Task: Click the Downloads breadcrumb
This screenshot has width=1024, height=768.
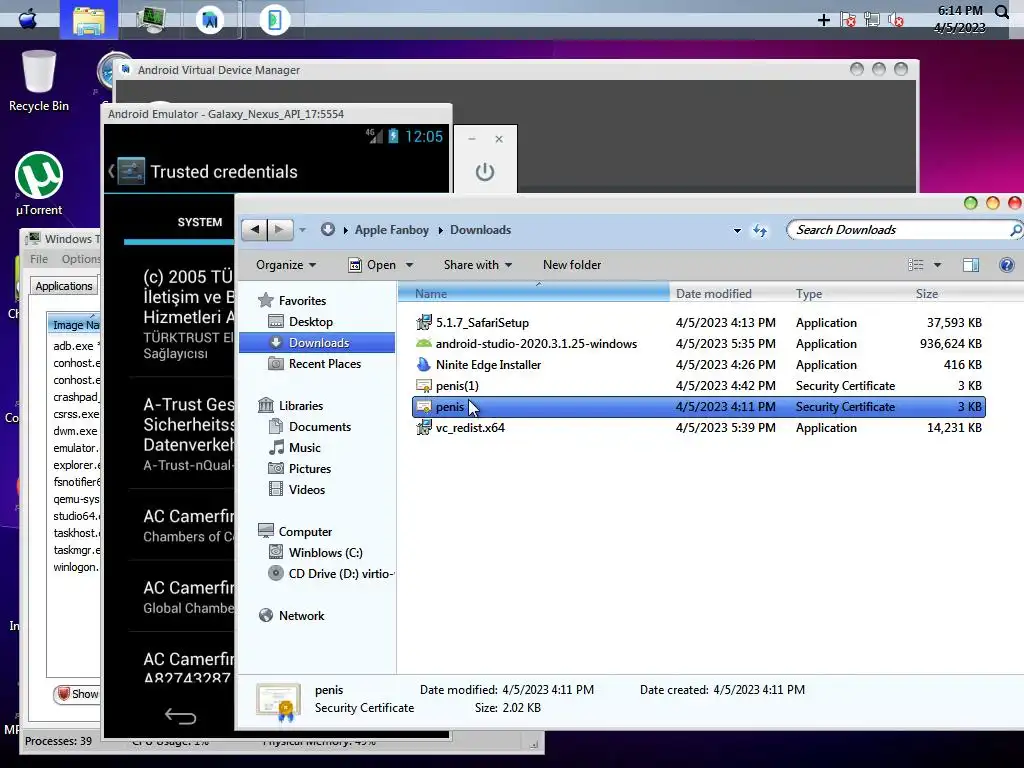Action: (x=481, y=230)
